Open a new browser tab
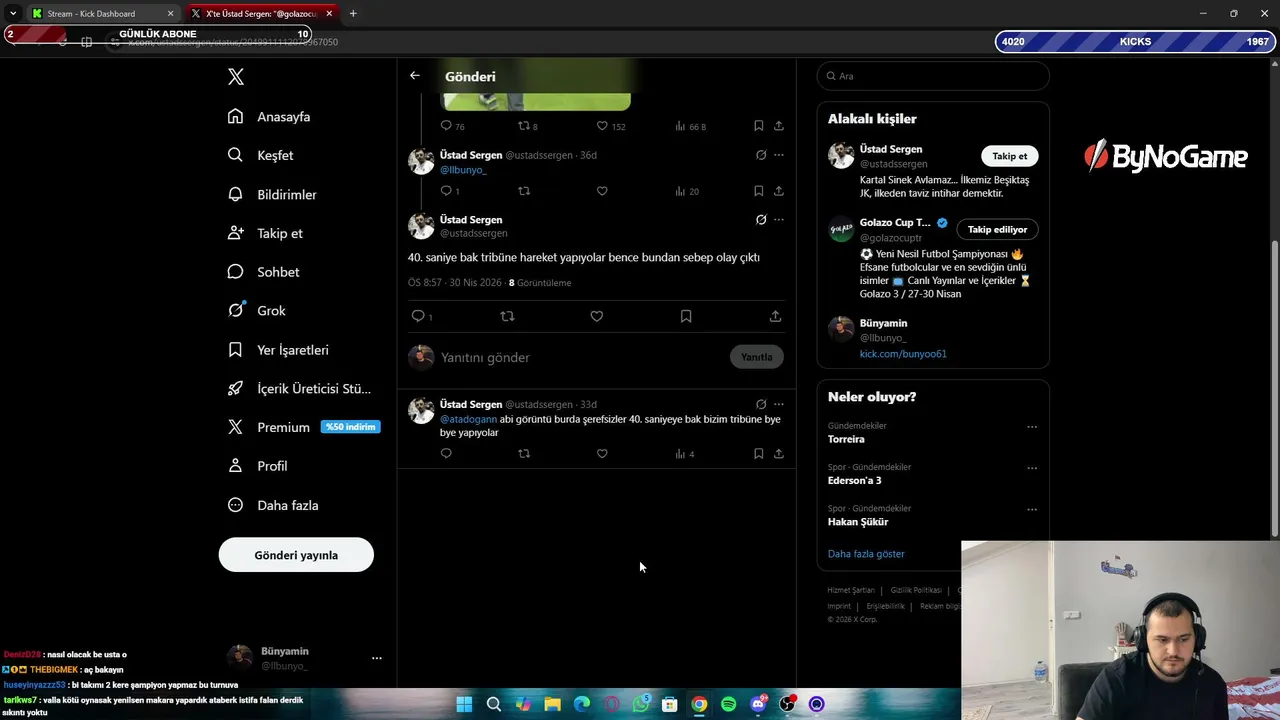The width and height of the screenshot is (1280, 720). tap(353, 14)
